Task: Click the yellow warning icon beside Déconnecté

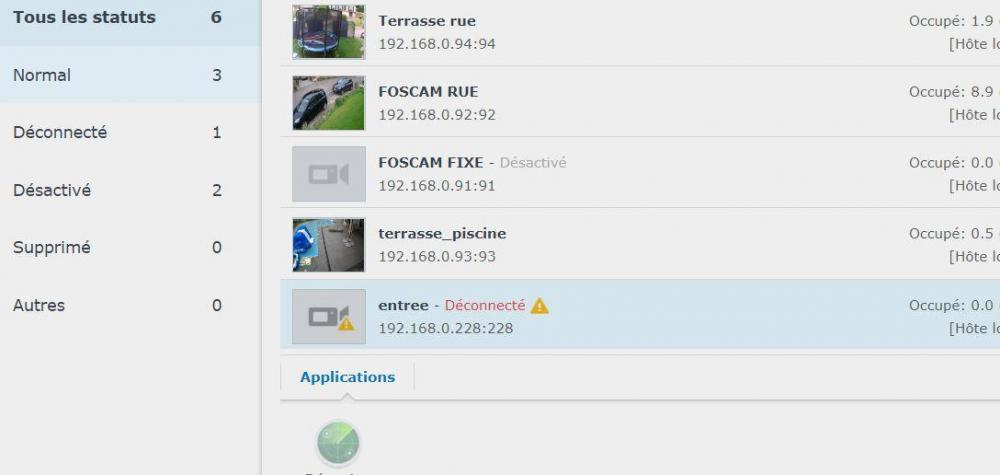Action: click(540, 306)
